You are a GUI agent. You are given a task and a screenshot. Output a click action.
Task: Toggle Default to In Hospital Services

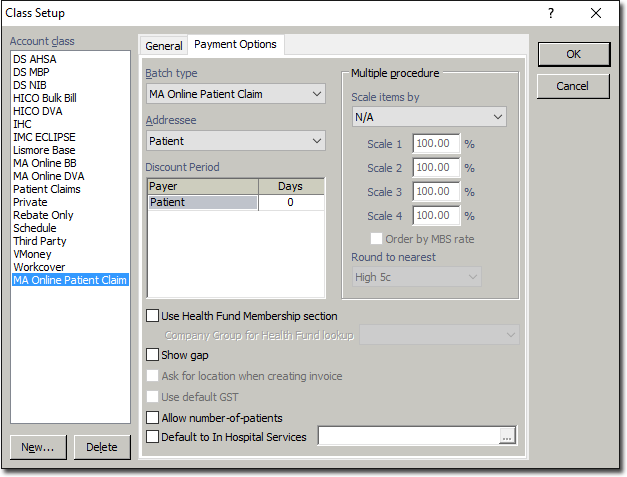coord(153,437)
